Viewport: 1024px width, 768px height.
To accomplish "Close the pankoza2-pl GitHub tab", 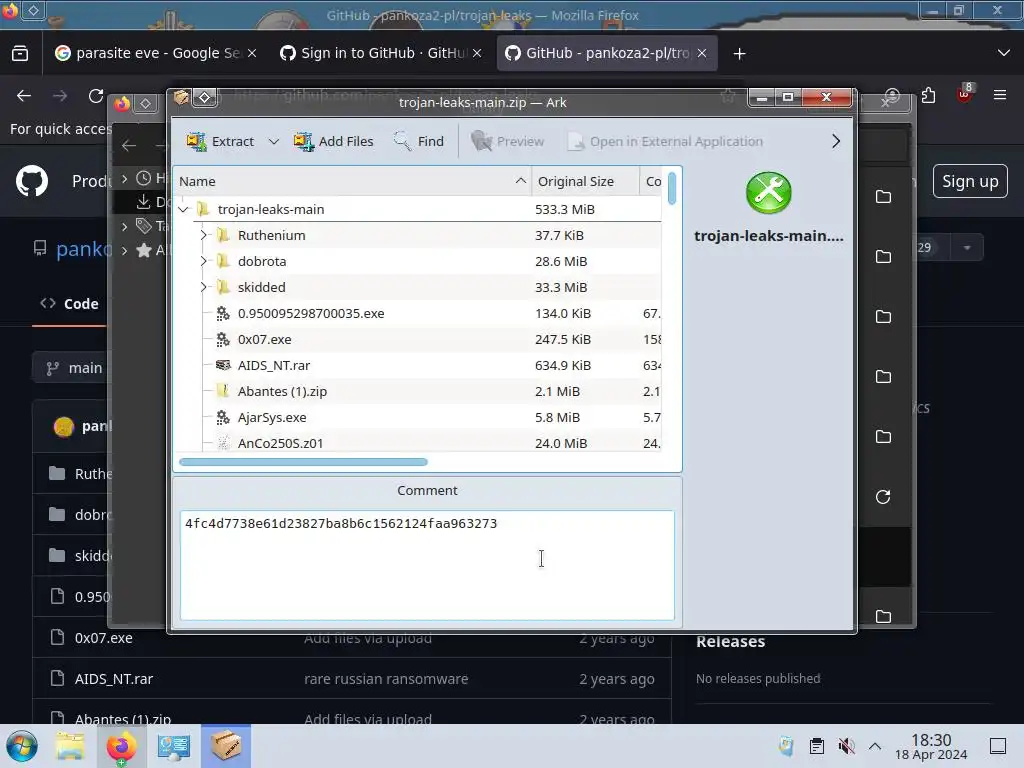I will 702,53.
